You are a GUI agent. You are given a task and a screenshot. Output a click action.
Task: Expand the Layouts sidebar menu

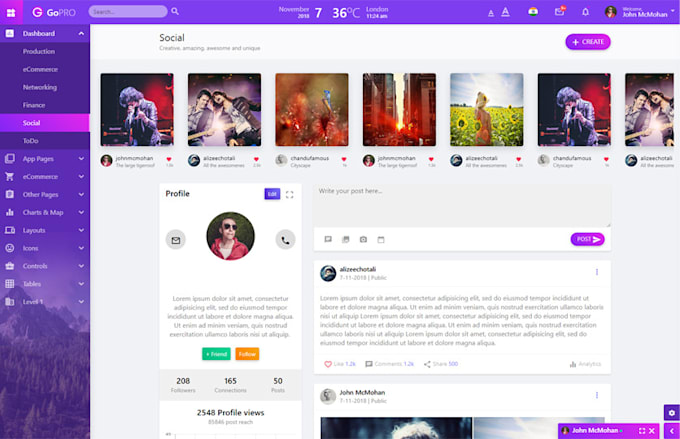(x=45, y=230)
